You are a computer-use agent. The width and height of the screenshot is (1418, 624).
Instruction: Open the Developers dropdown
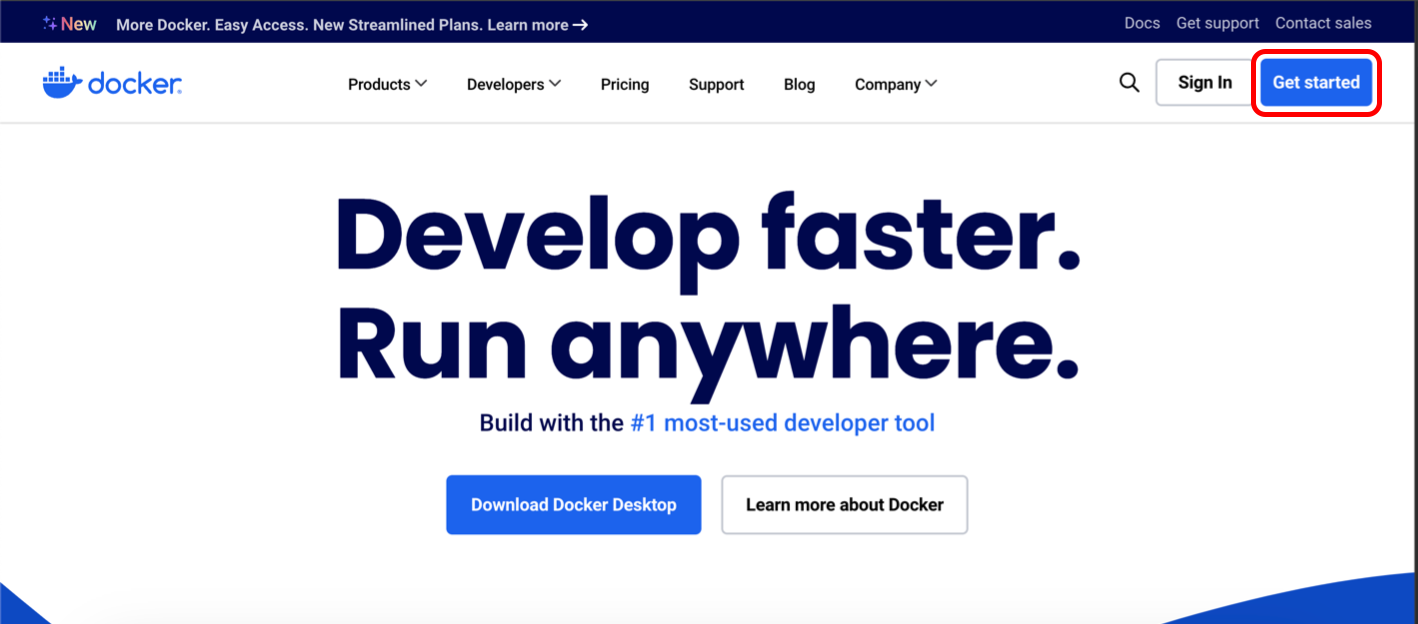point(513,84)
